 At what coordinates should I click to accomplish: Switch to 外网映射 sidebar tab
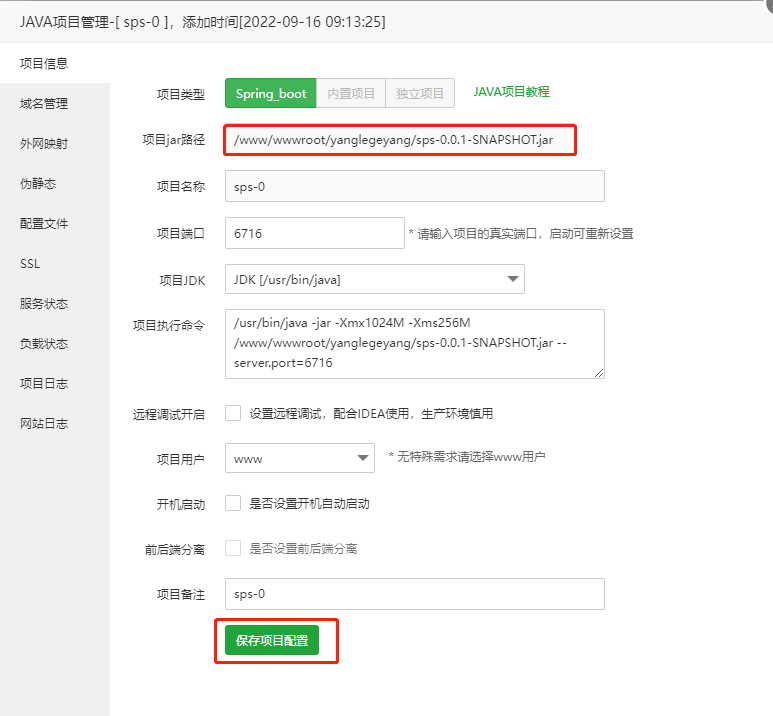coord(44,143)
